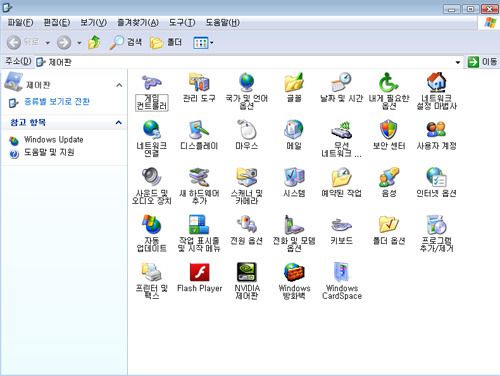The width and height of the screenshot is (500, 376).
Task: Open the 전원 옵션 icon
Action: click(247, 224)
